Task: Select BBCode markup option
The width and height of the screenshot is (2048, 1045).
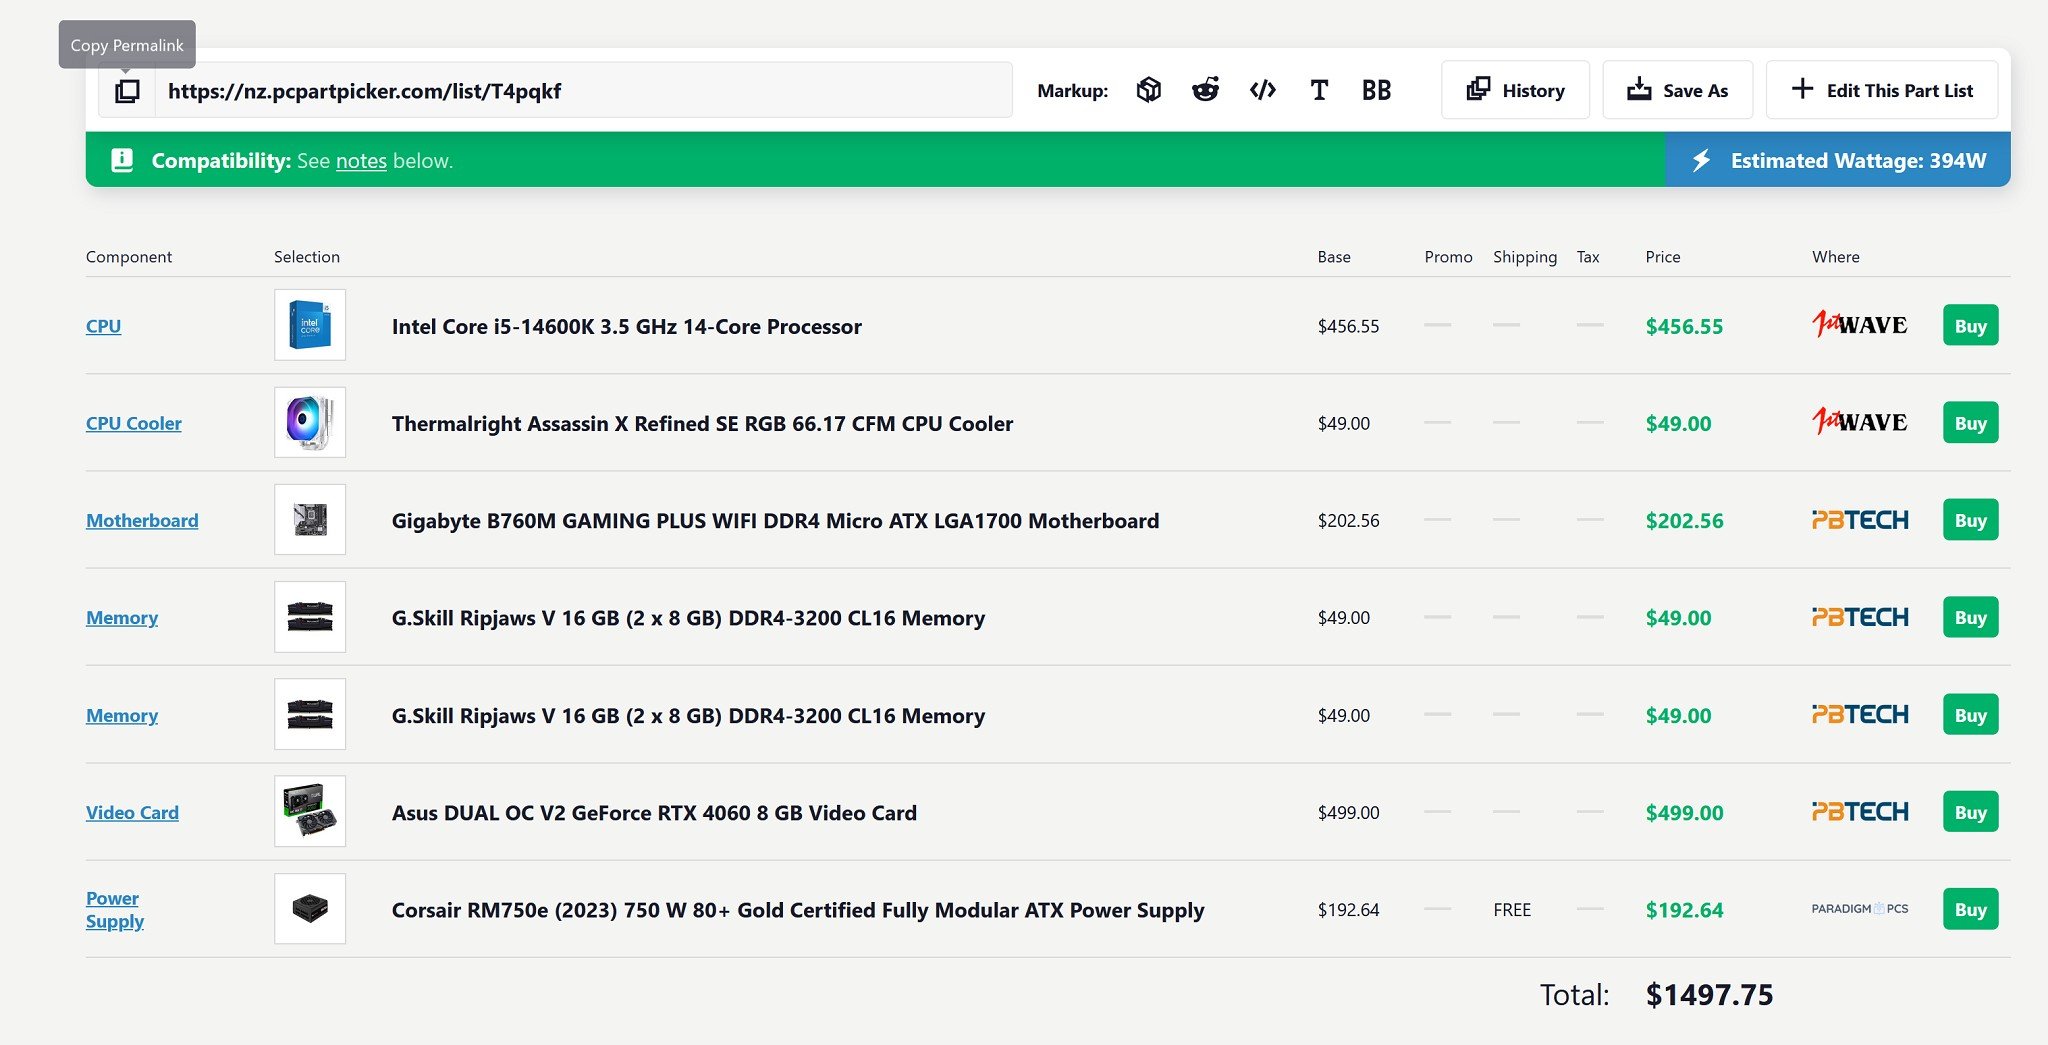Action: tap(1376, 90)
